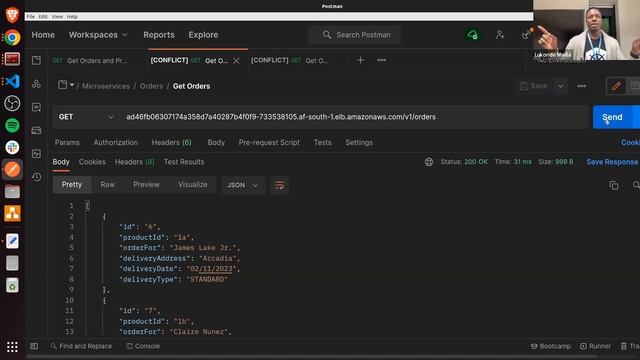Open APIs sidebar icon
This screenshot has height=360, width=640.
(x=36, y=84)
